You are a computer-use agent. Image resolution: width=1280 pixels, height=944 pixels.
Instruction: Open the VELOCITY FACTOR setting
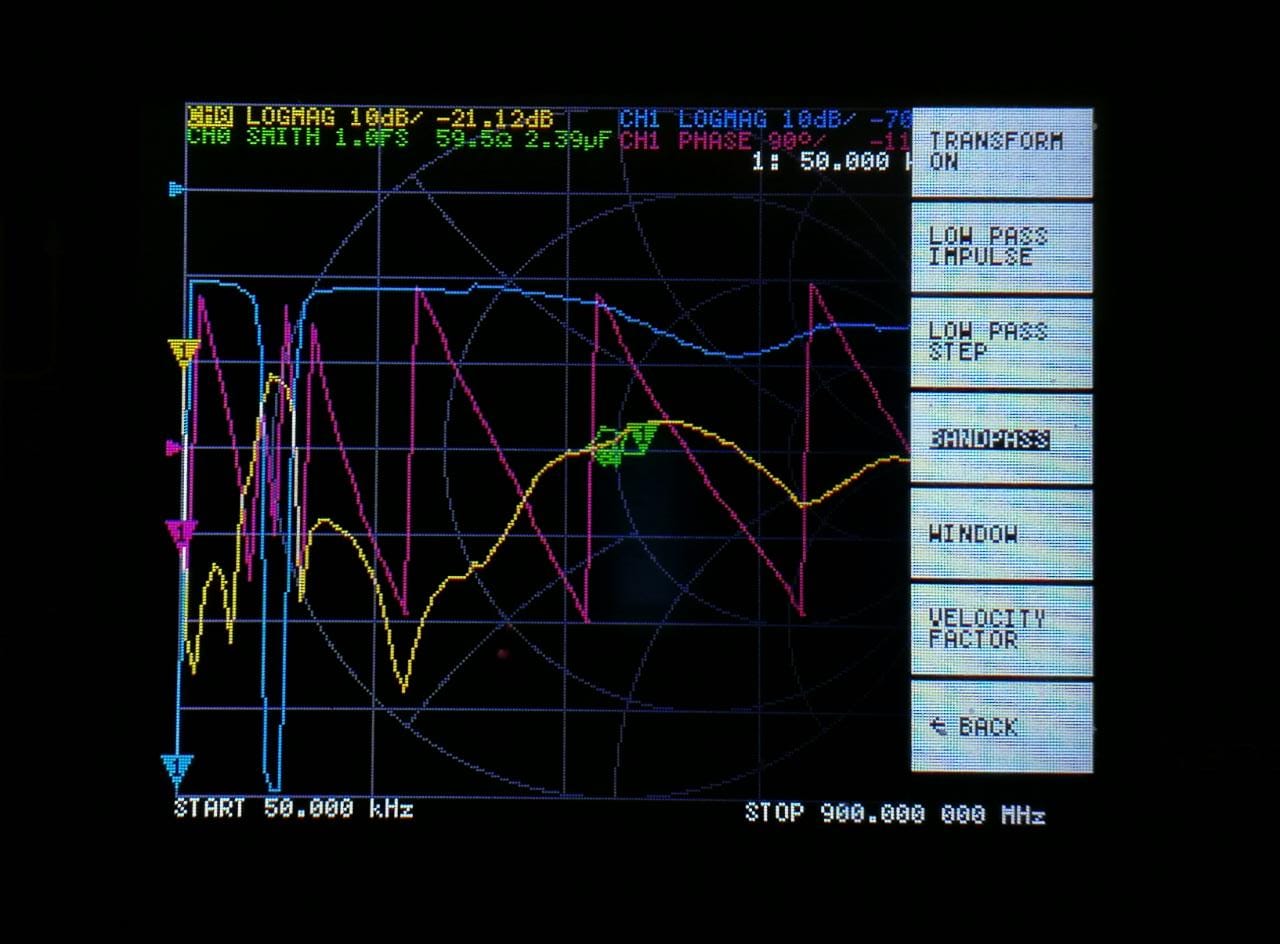point(1001,630)
